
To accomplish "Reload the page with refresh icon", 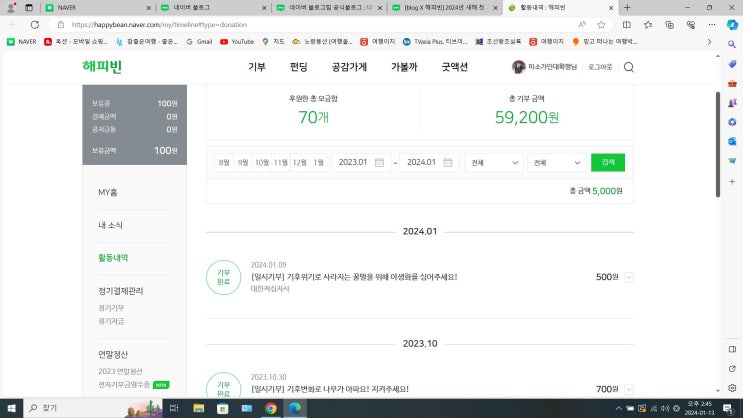I will coord(35,25).
